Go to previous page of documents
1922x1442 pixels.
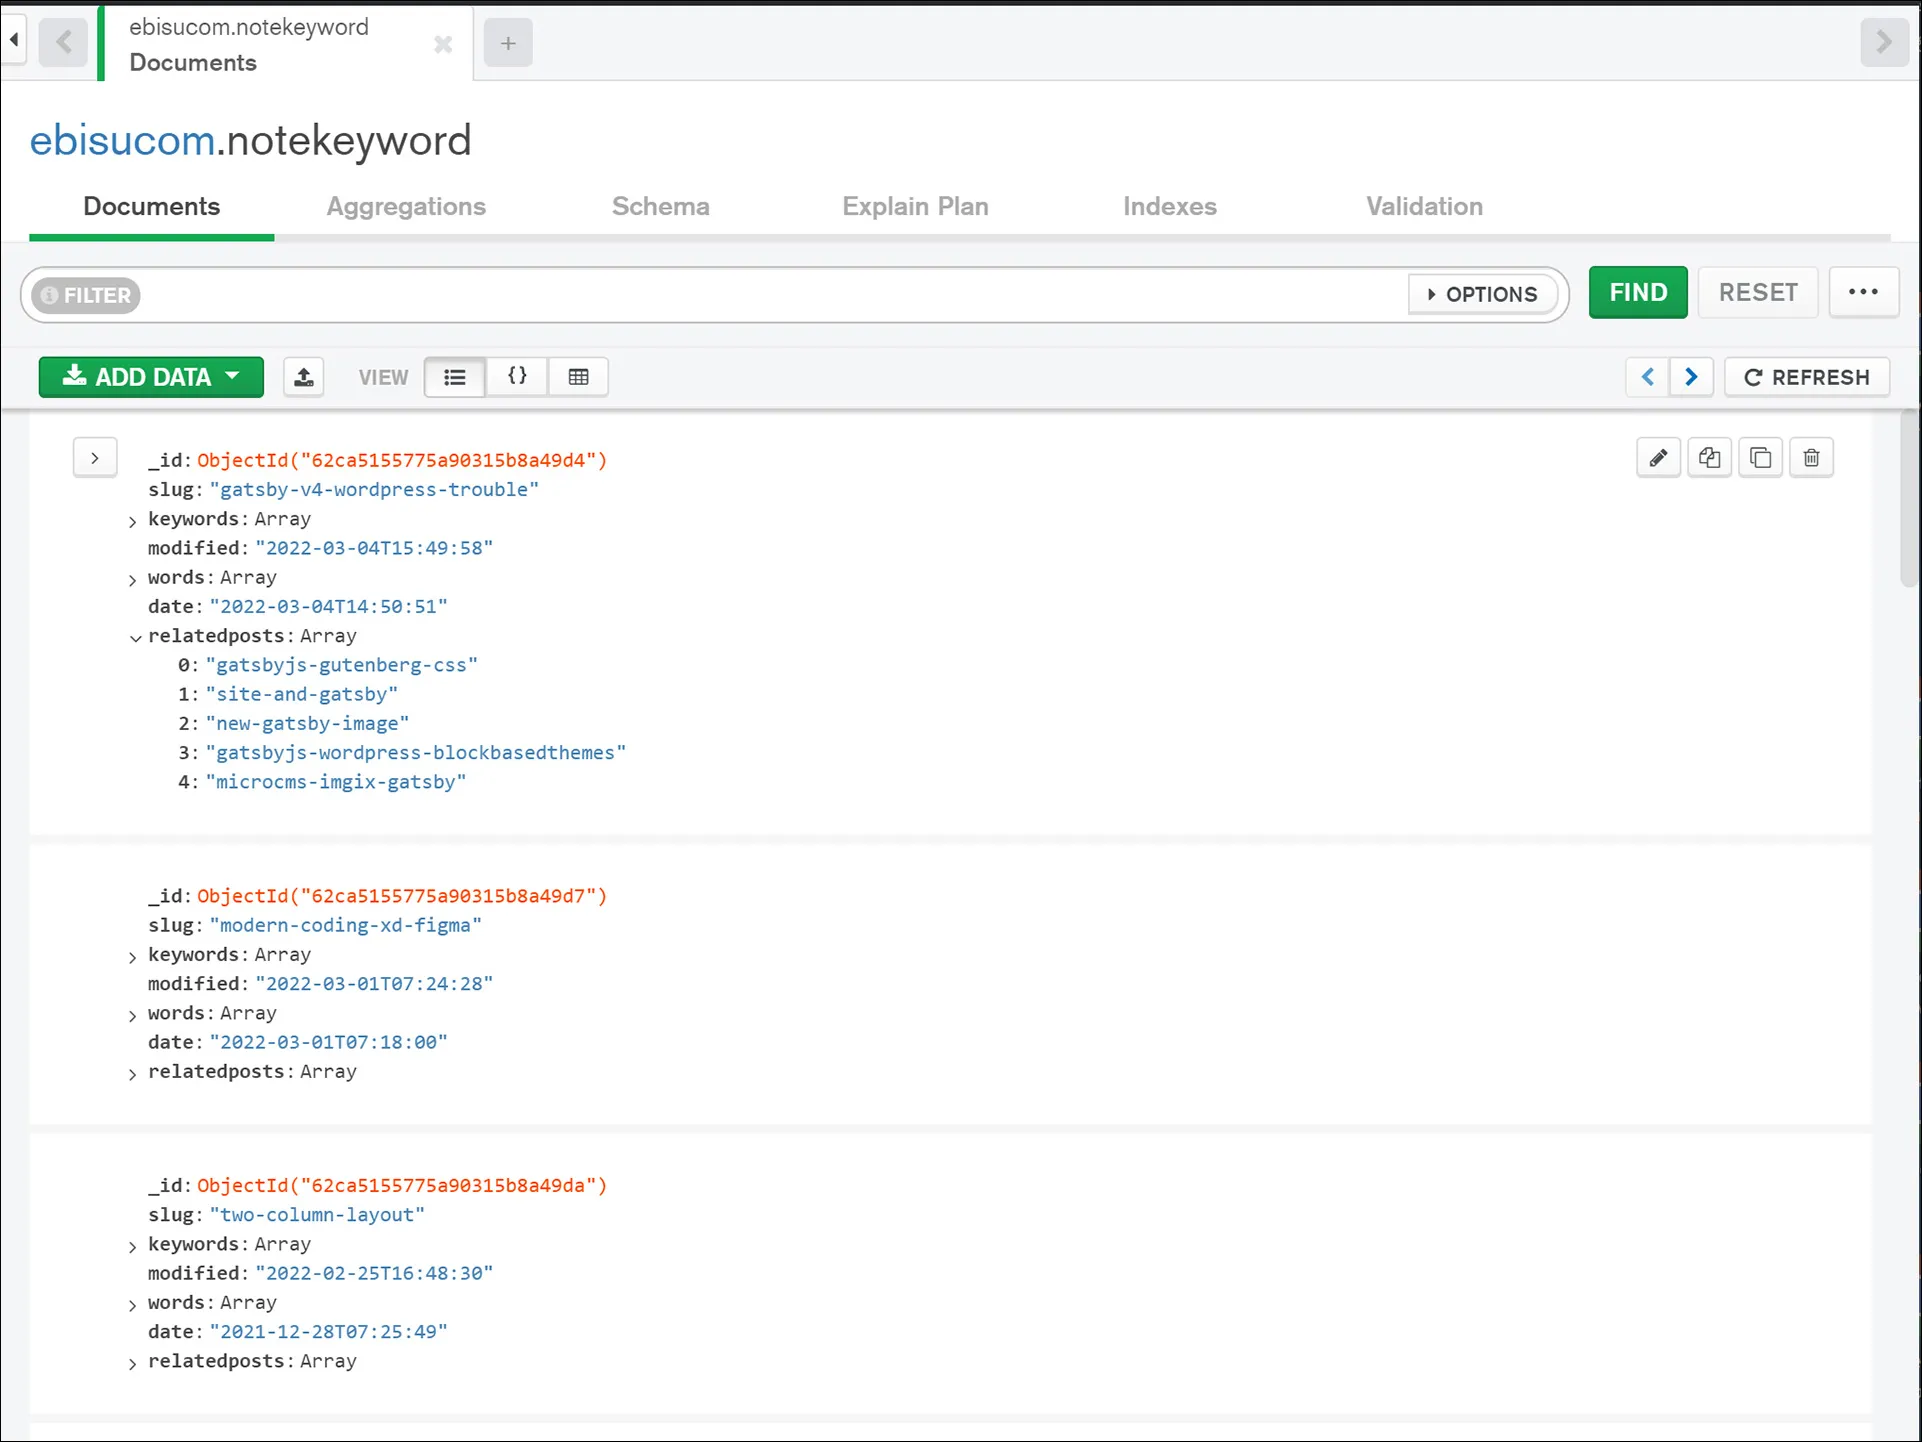pyautogui.click(x=1648, y=377)
